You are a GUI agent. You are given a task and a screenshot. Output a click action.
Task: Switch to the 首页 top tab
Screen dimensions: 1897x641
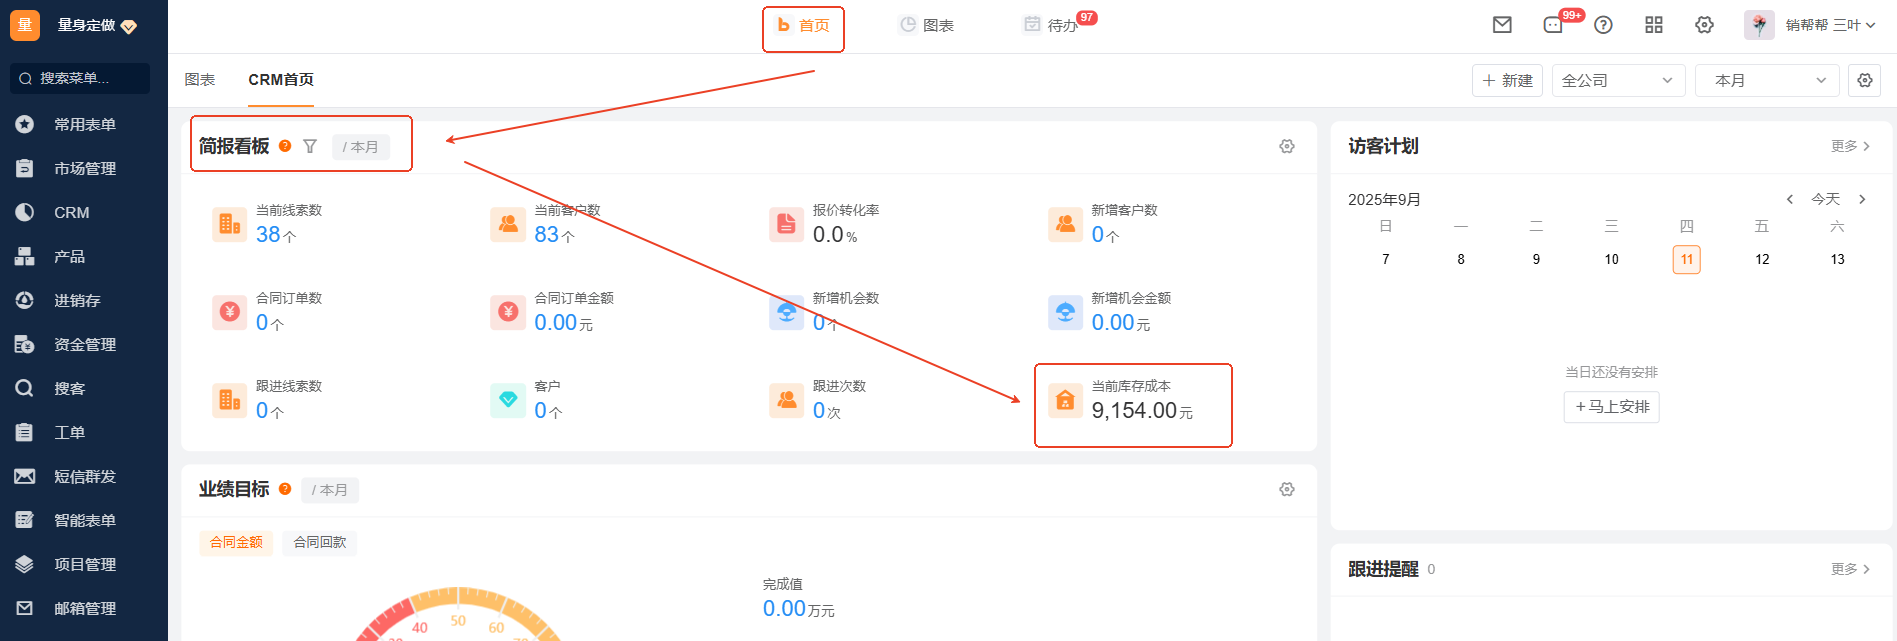tap(803, 25)
